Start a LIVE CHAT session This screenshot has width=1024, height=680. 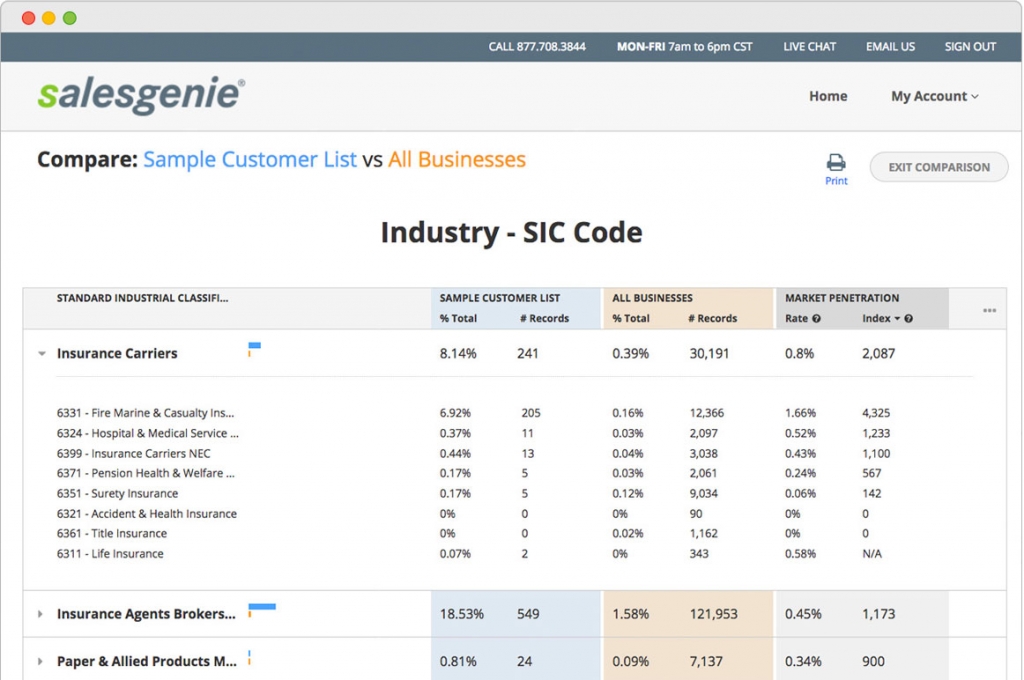(809, 46)
